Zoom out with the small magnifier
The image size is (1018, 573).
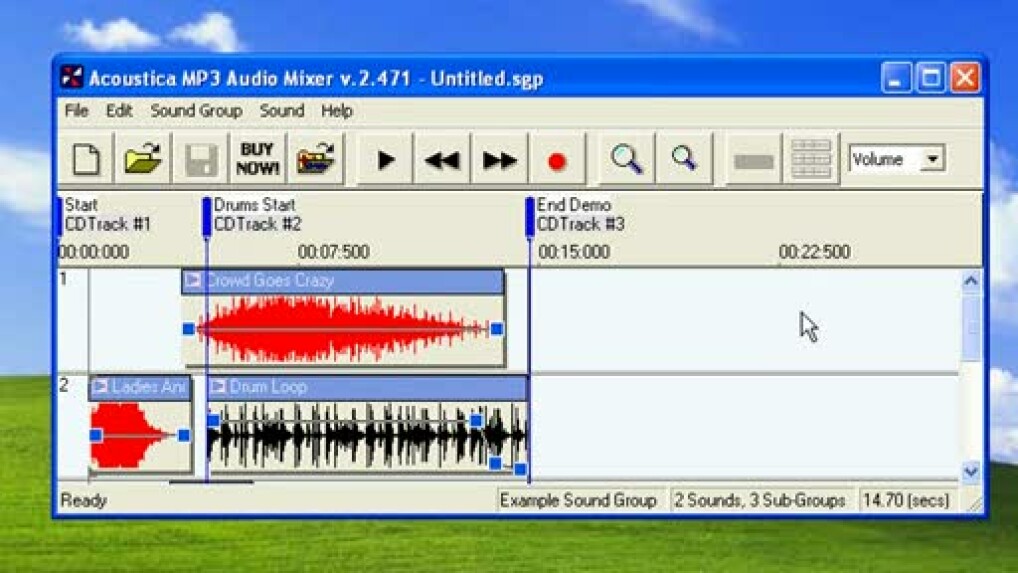pyautogui.click(x=684, y=159)
